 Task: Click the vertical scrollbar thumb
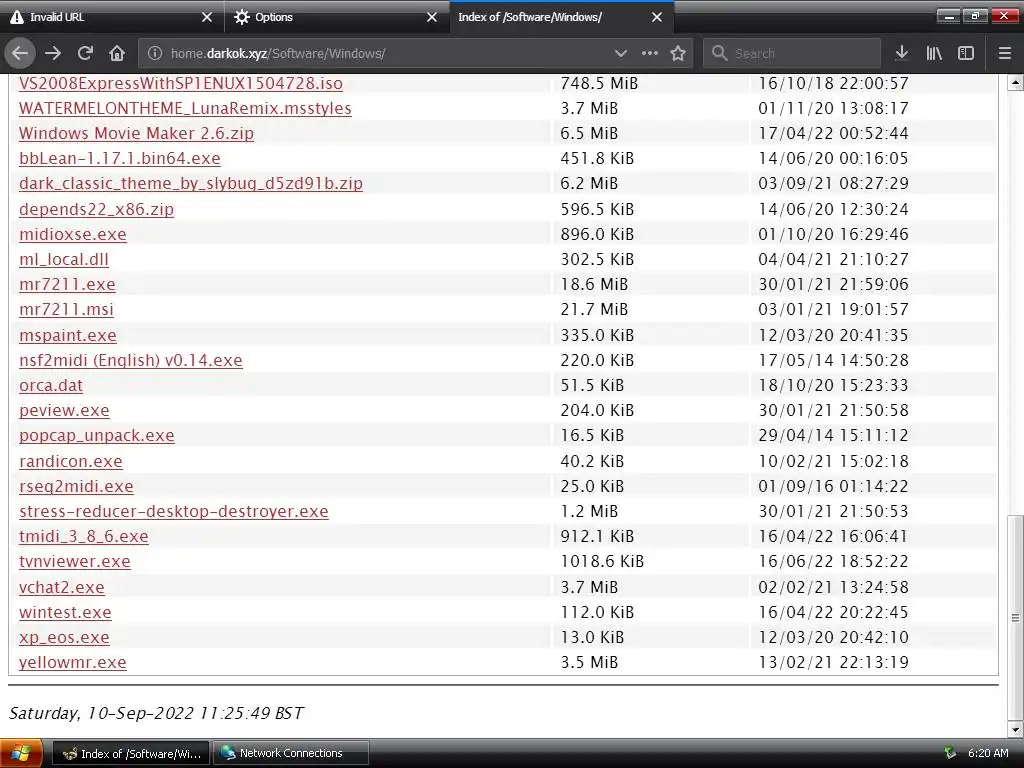(1015, 617)
